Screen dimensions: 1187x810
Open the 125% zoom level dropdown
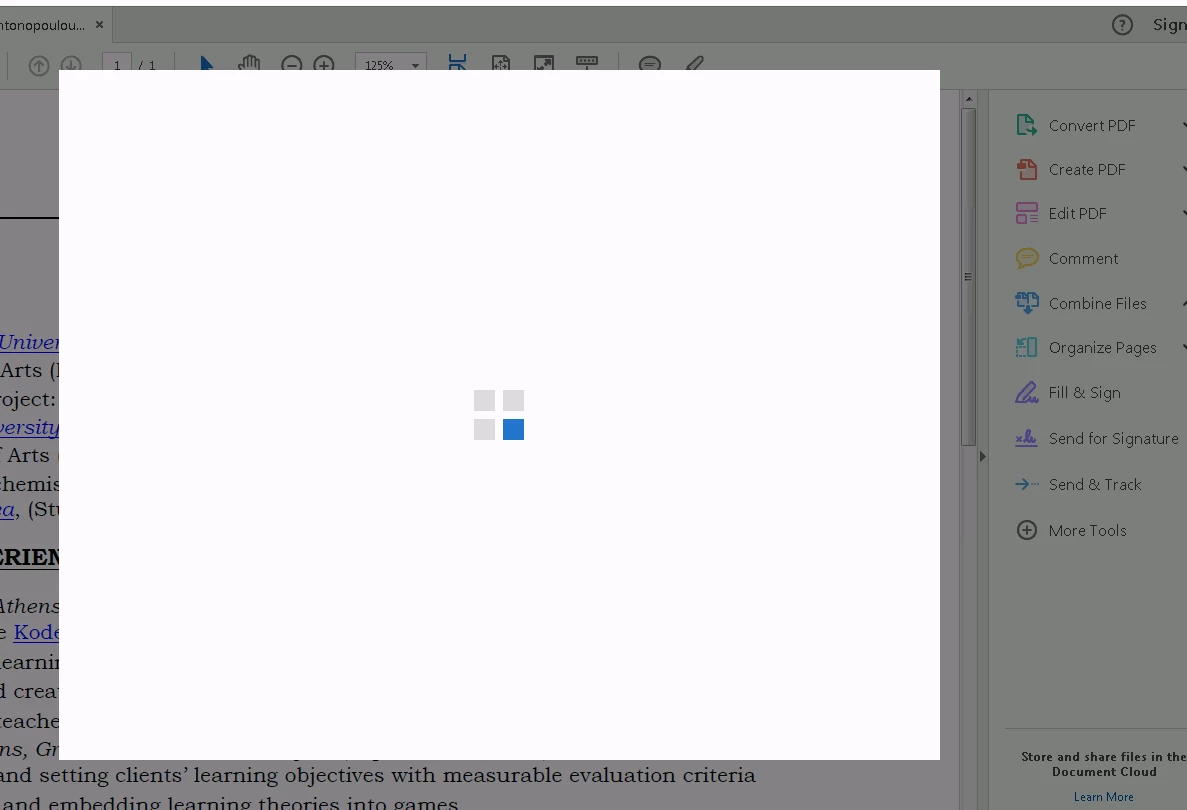[x=391, y=65]
